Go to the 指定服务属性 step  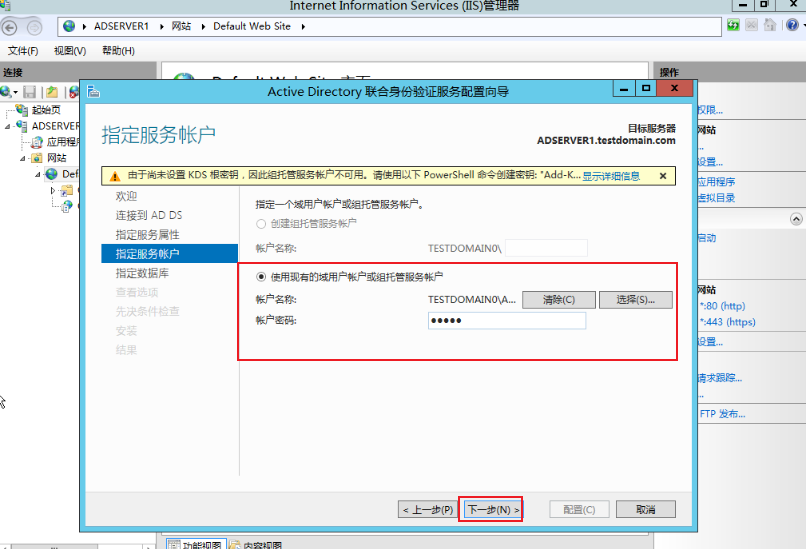[x=148, y=235]
